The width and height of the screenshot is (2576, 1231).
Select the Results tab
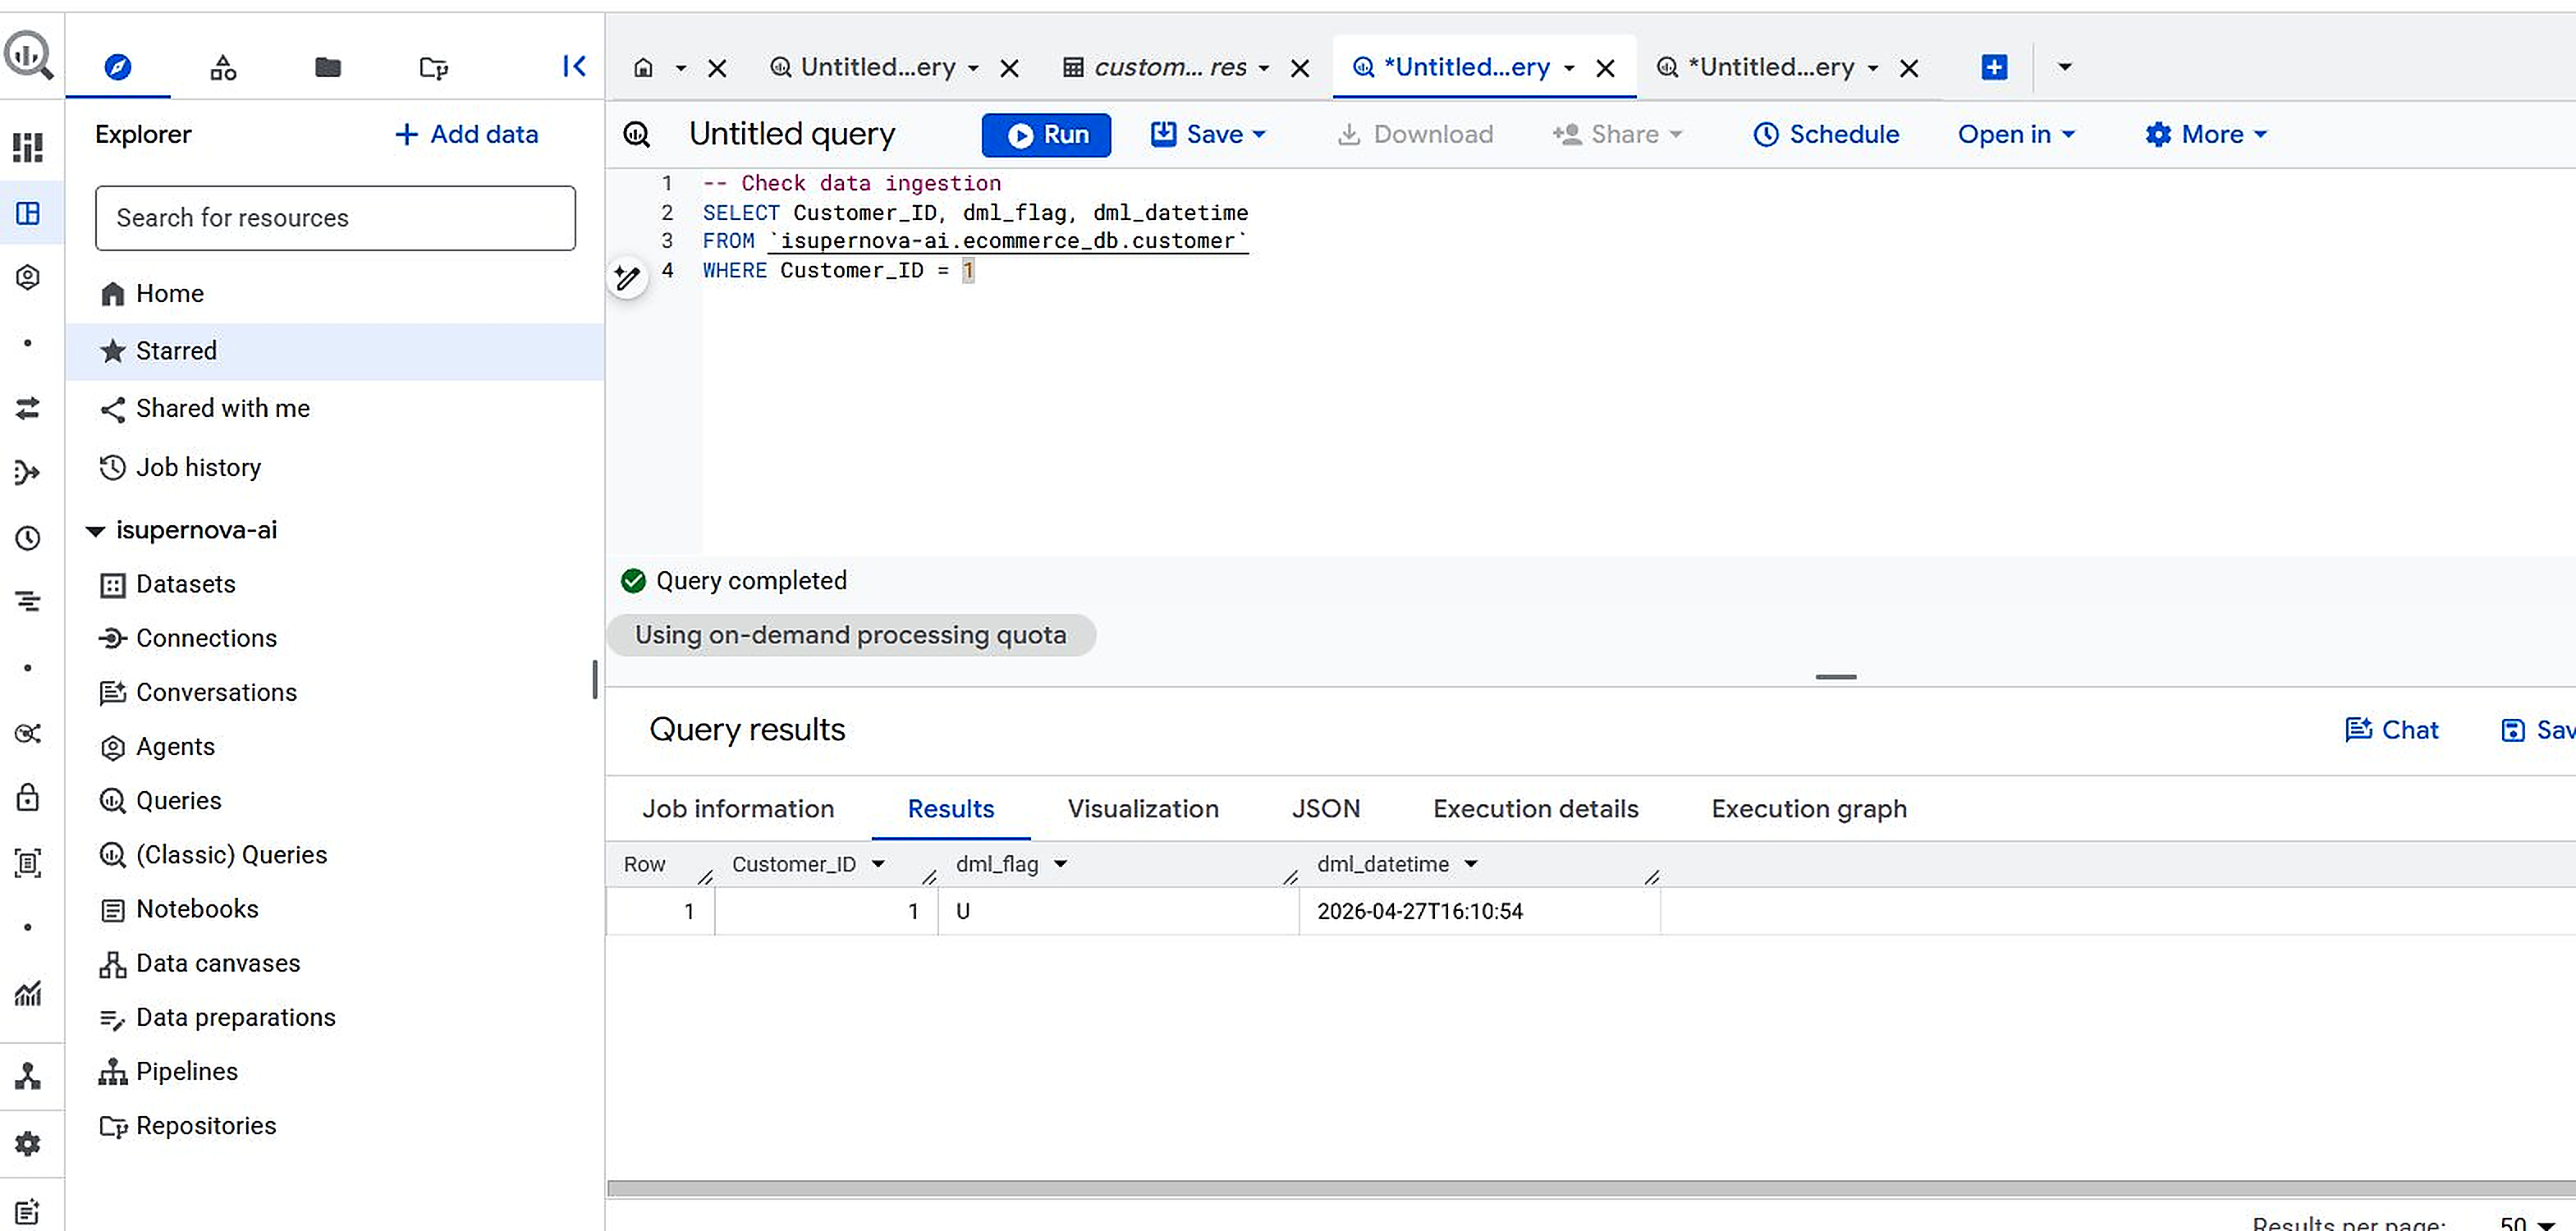pyautogui.click(x=950, y=808)
